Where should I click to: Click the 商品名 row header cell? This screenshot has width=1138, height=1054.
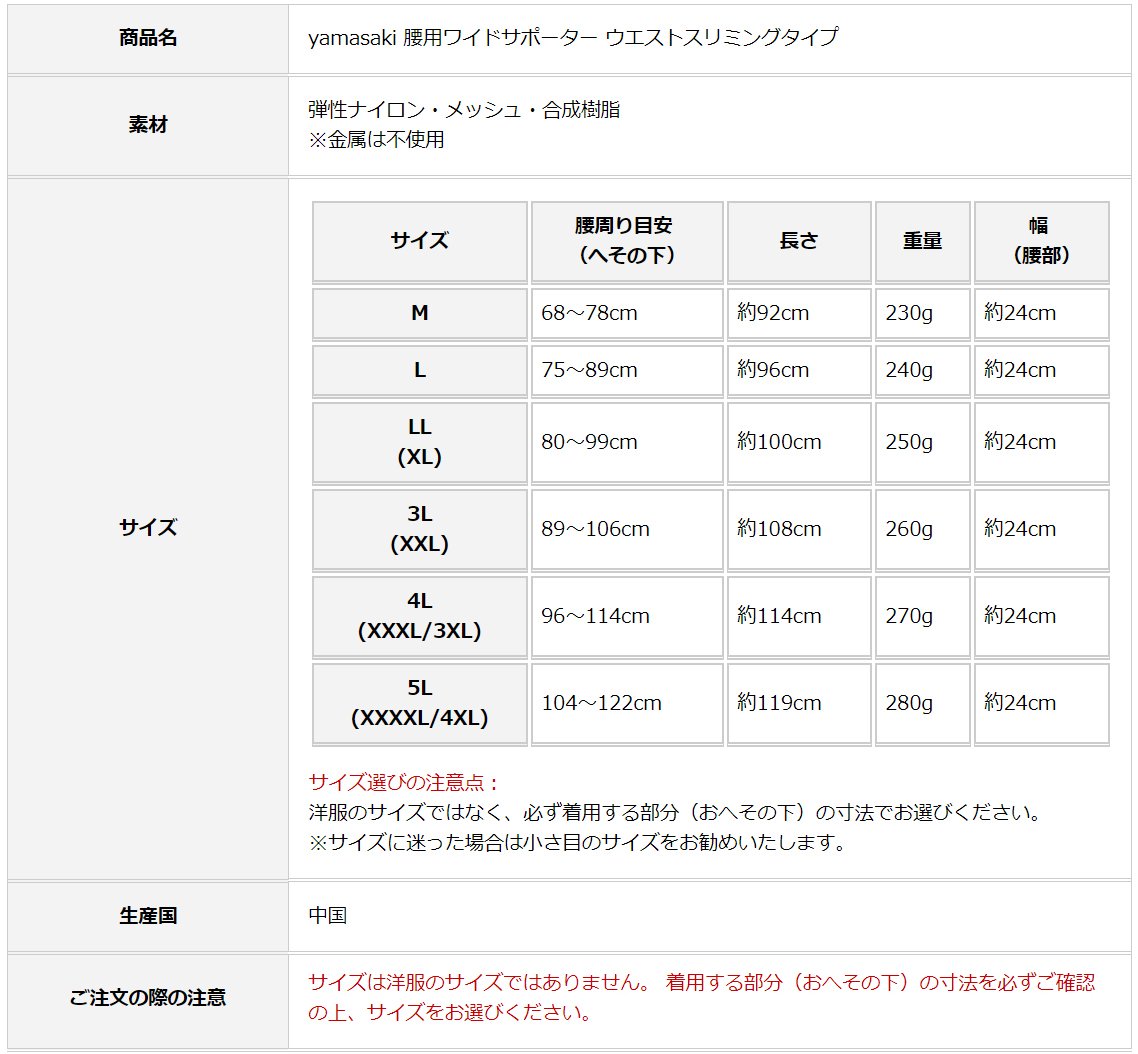[148, 38]
